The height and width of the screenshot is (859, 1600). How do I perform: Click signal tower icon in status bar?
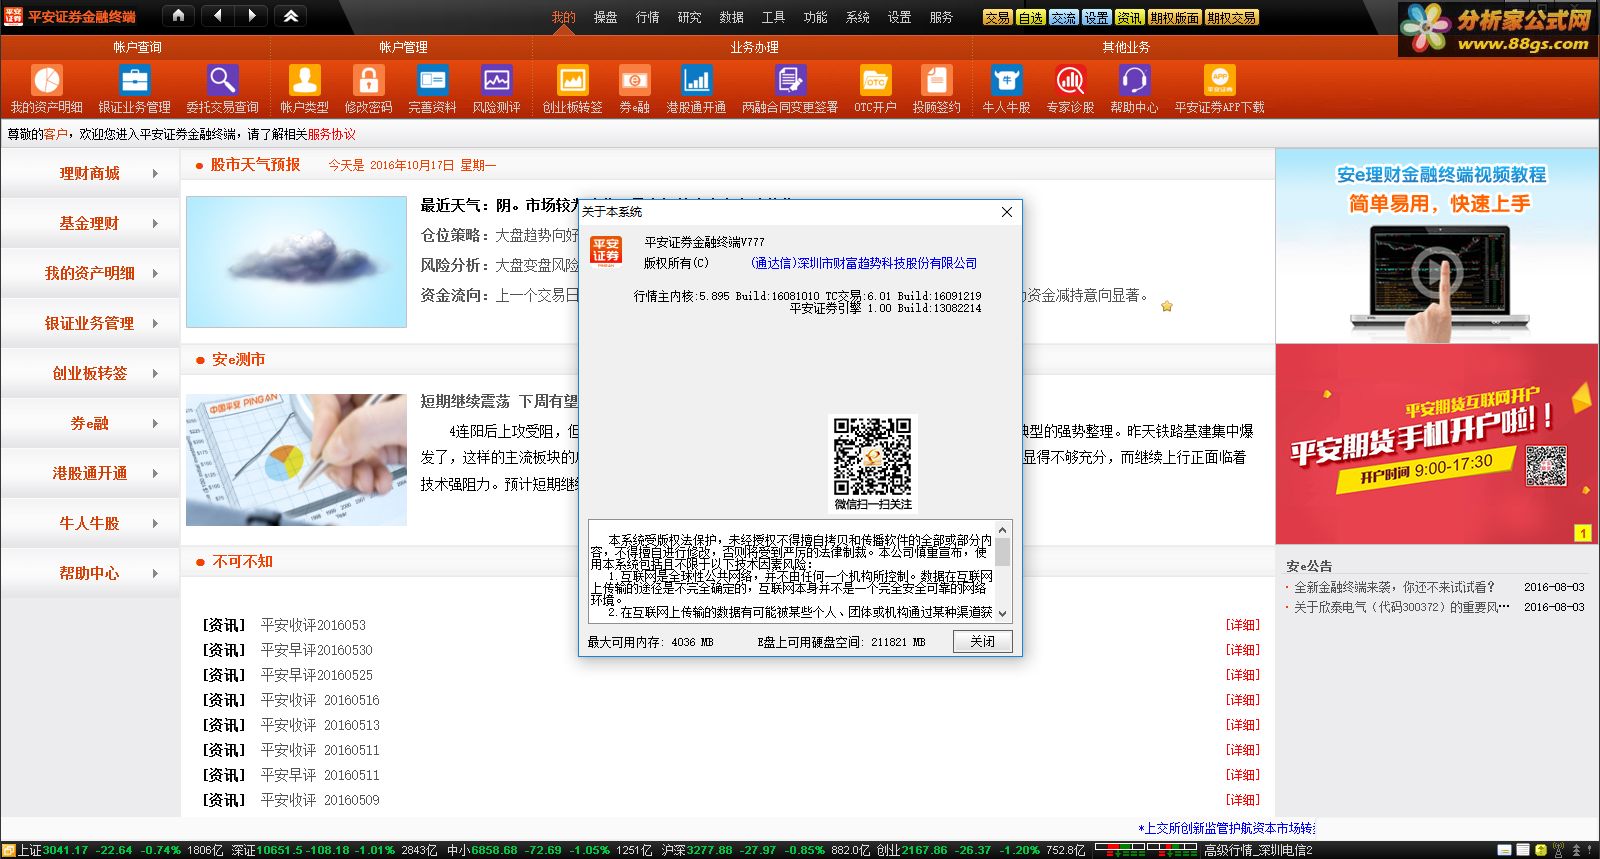(x=1558, y=850)
